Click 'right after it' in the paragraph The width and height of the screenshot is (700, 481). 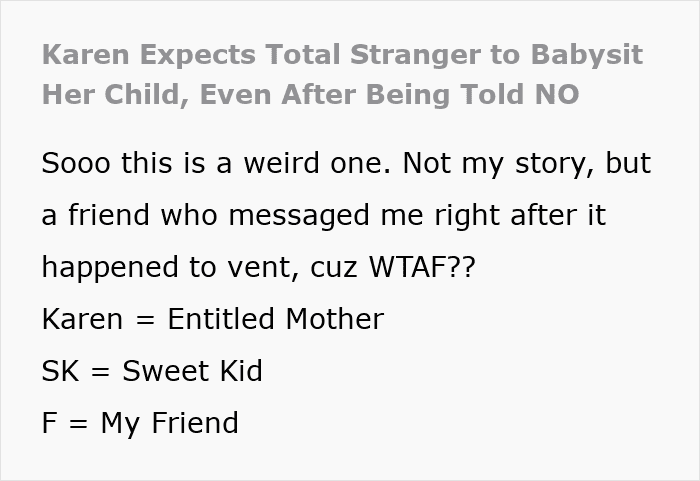[x=520, y=216]
